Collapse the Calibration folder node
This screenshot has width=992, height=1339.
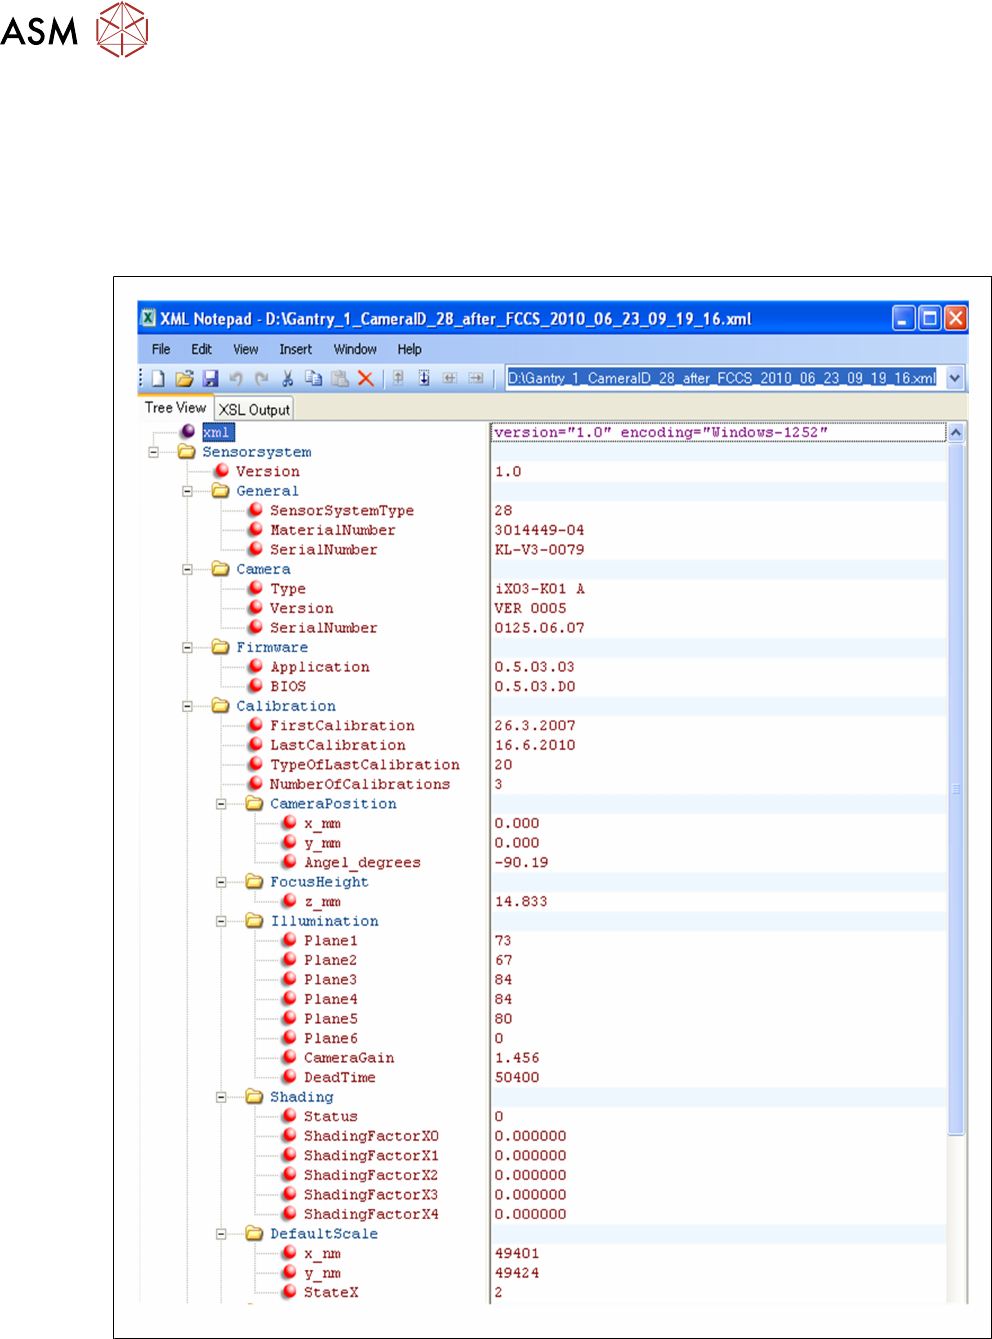(187, 706)
